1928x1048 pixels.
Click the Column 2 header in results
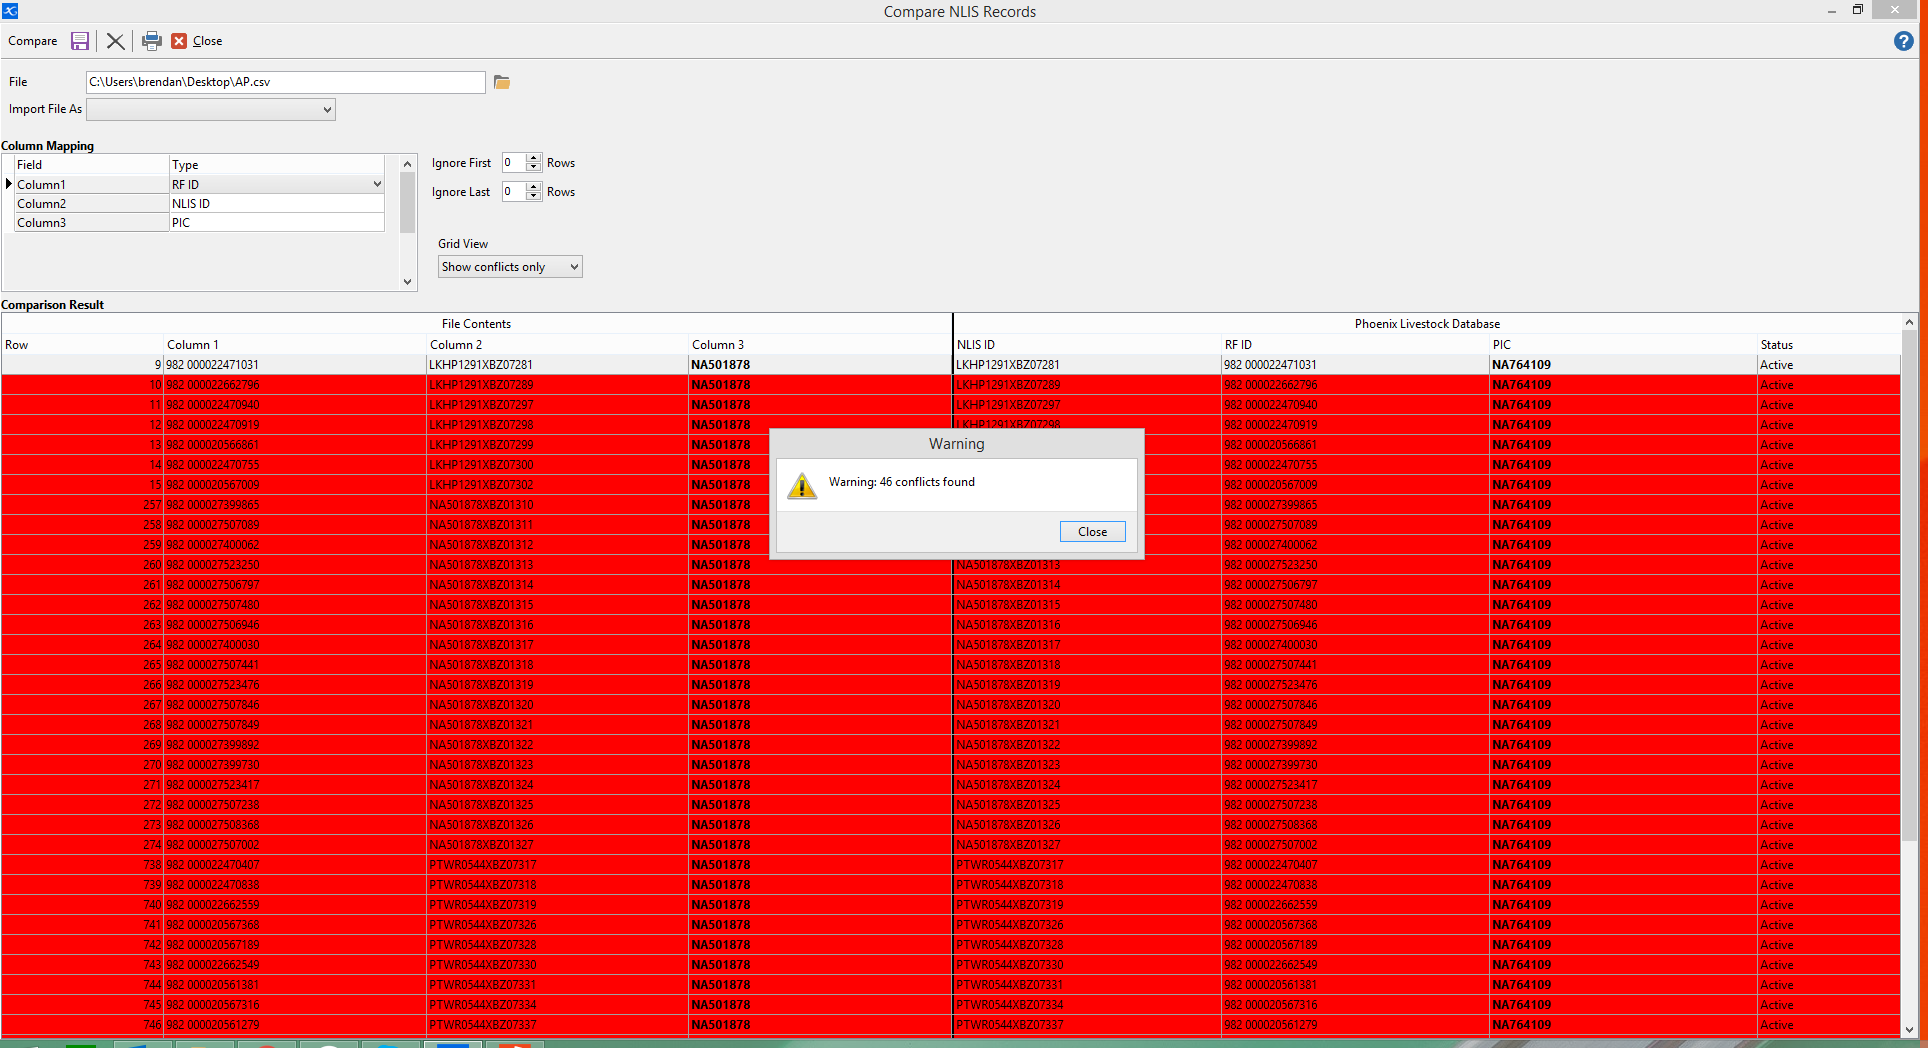coord(558,345)
